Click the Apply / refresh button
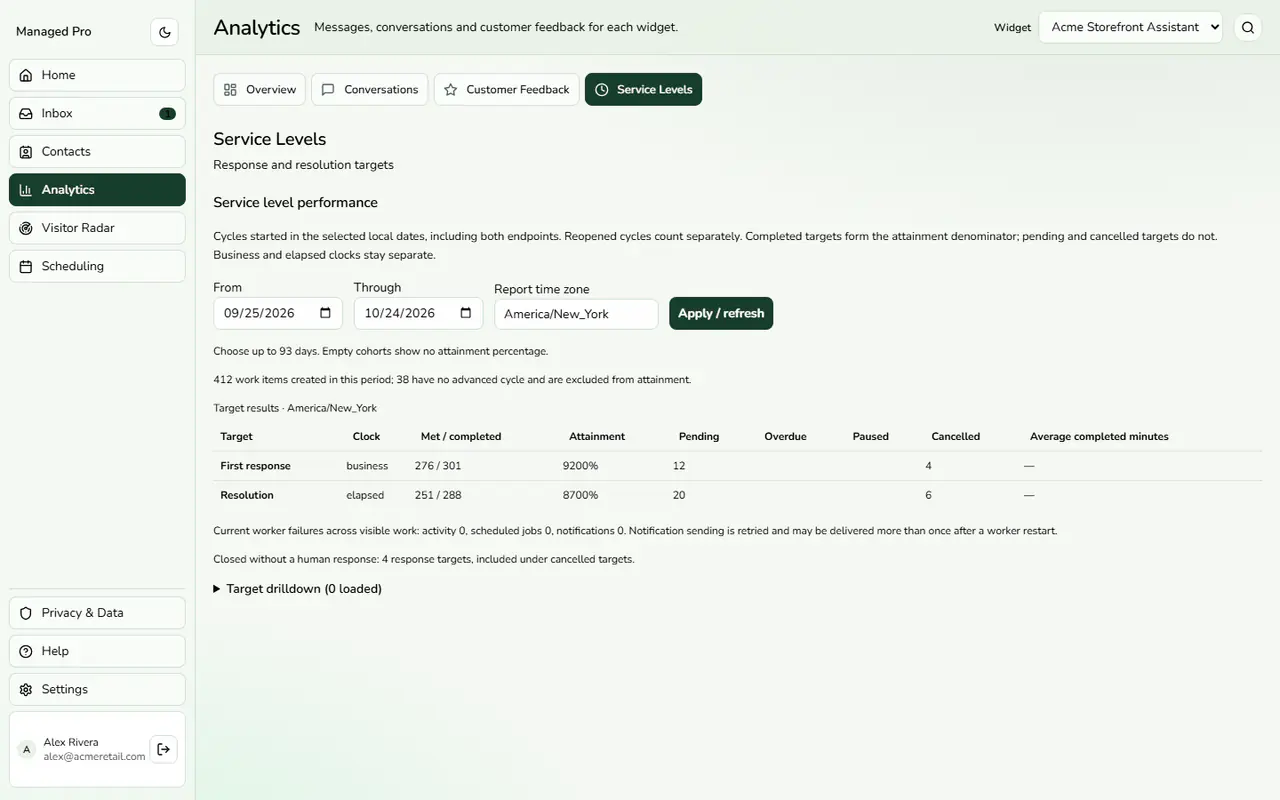Image resolution: width=1280 pixels, height=800 pixels. click(721, 314)
